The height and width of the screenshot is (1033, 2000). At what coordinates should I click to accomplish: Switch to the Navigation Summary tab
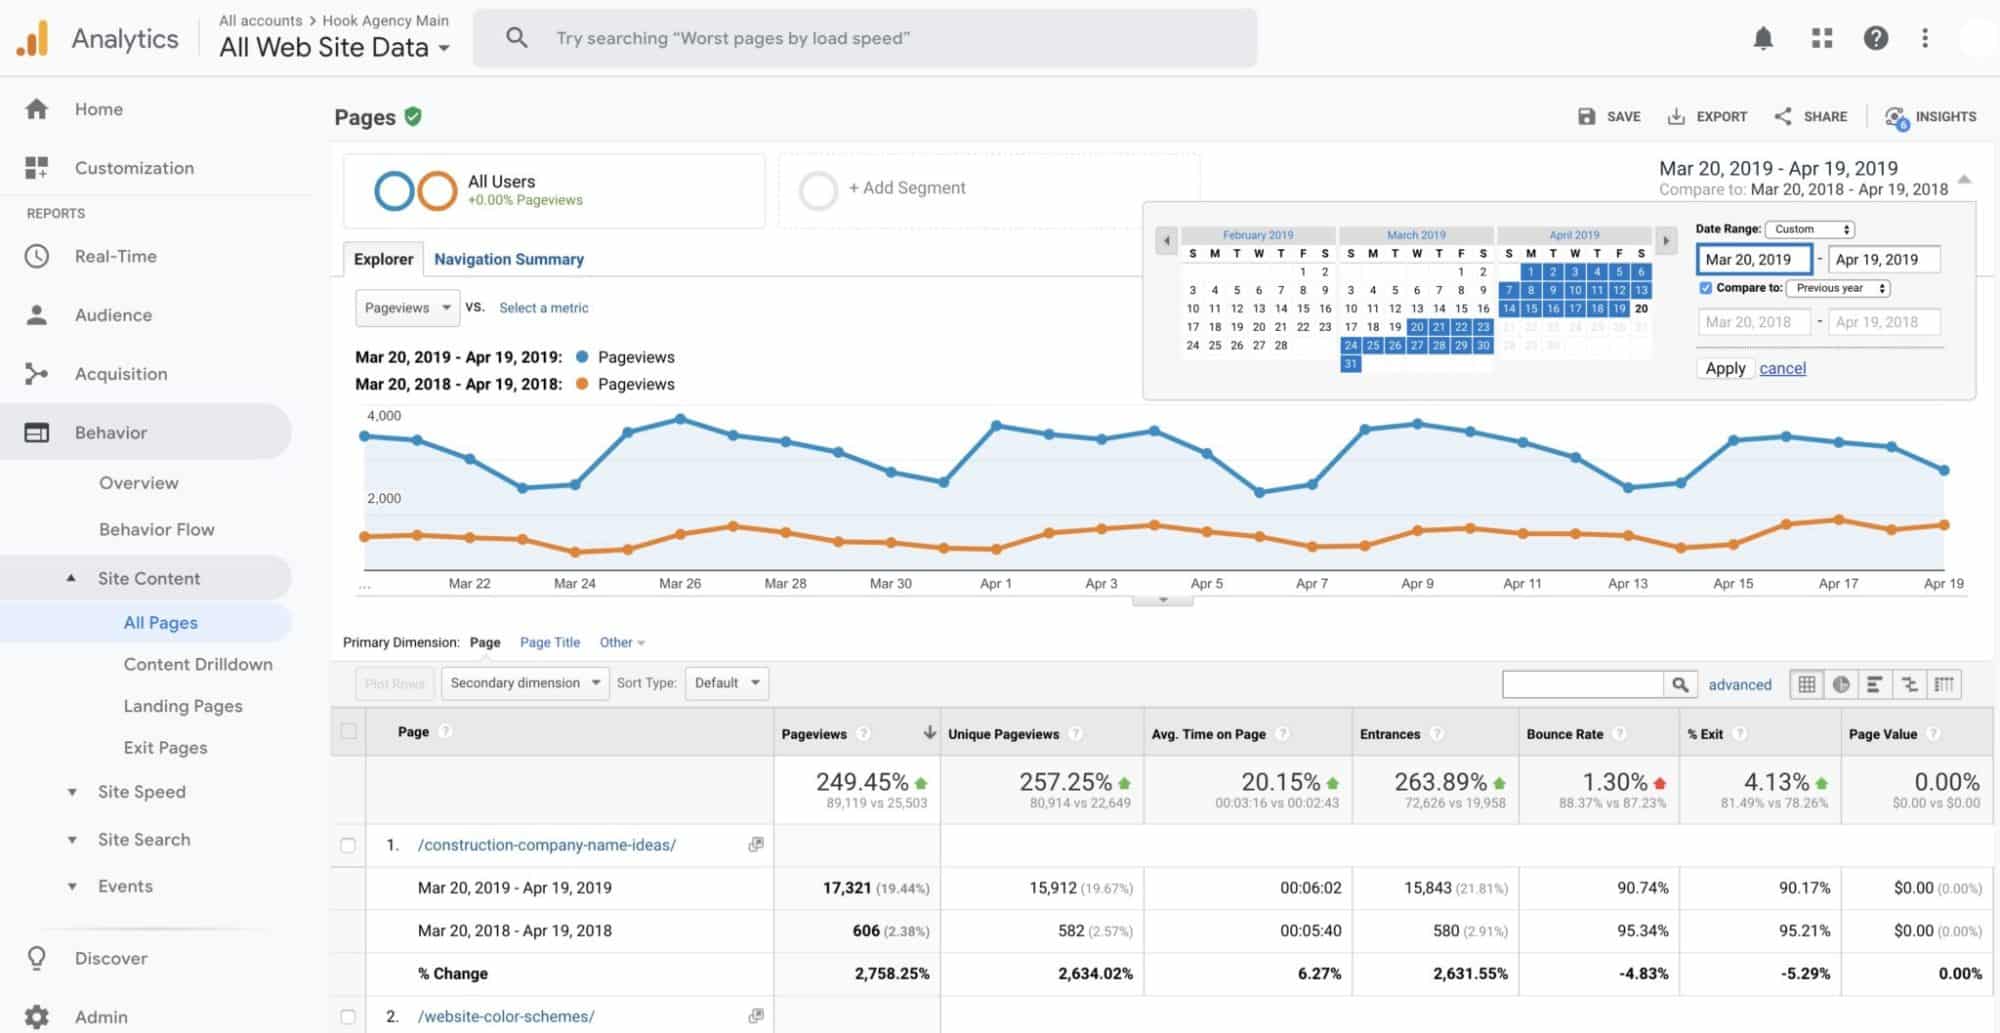509,259
